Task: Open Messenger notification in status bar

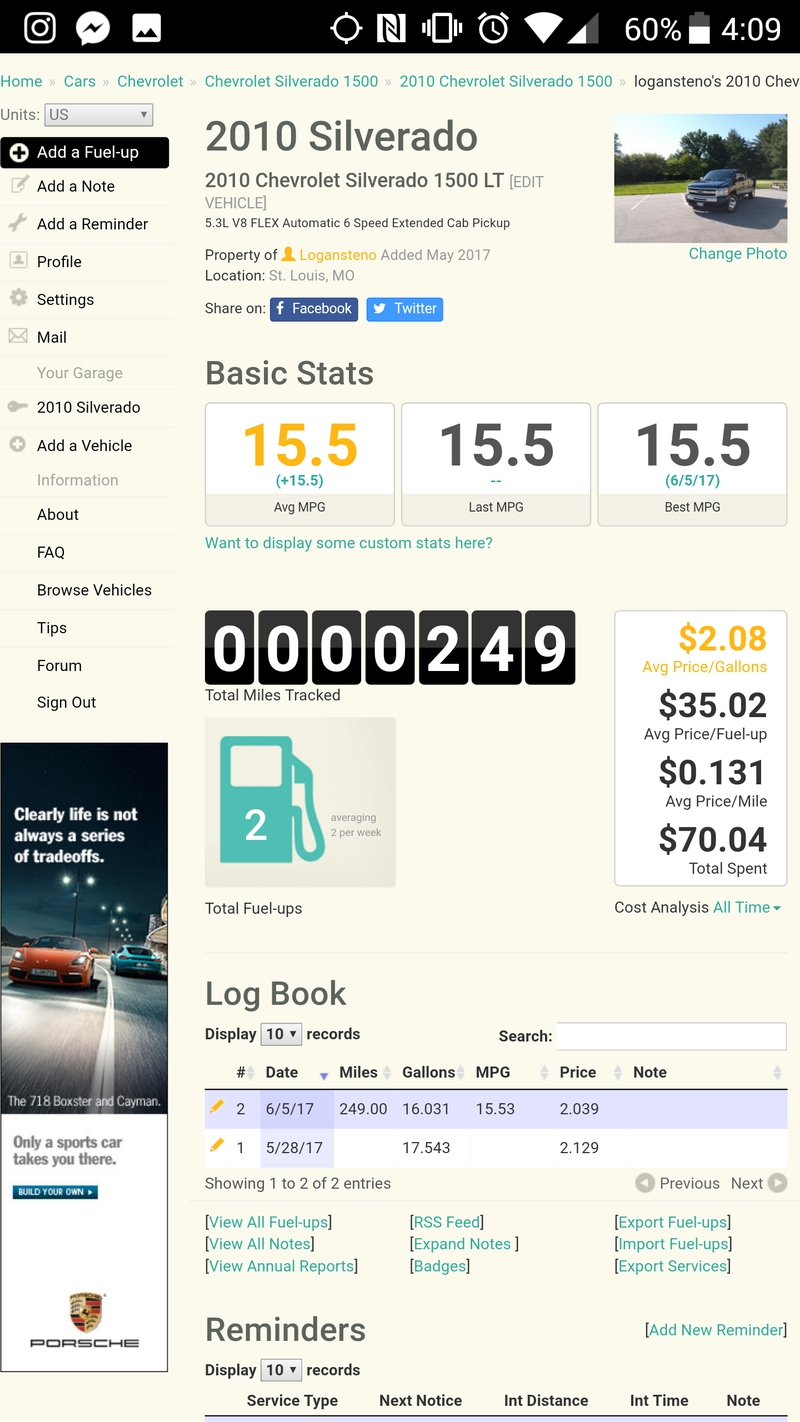Action: coord(93,27)
